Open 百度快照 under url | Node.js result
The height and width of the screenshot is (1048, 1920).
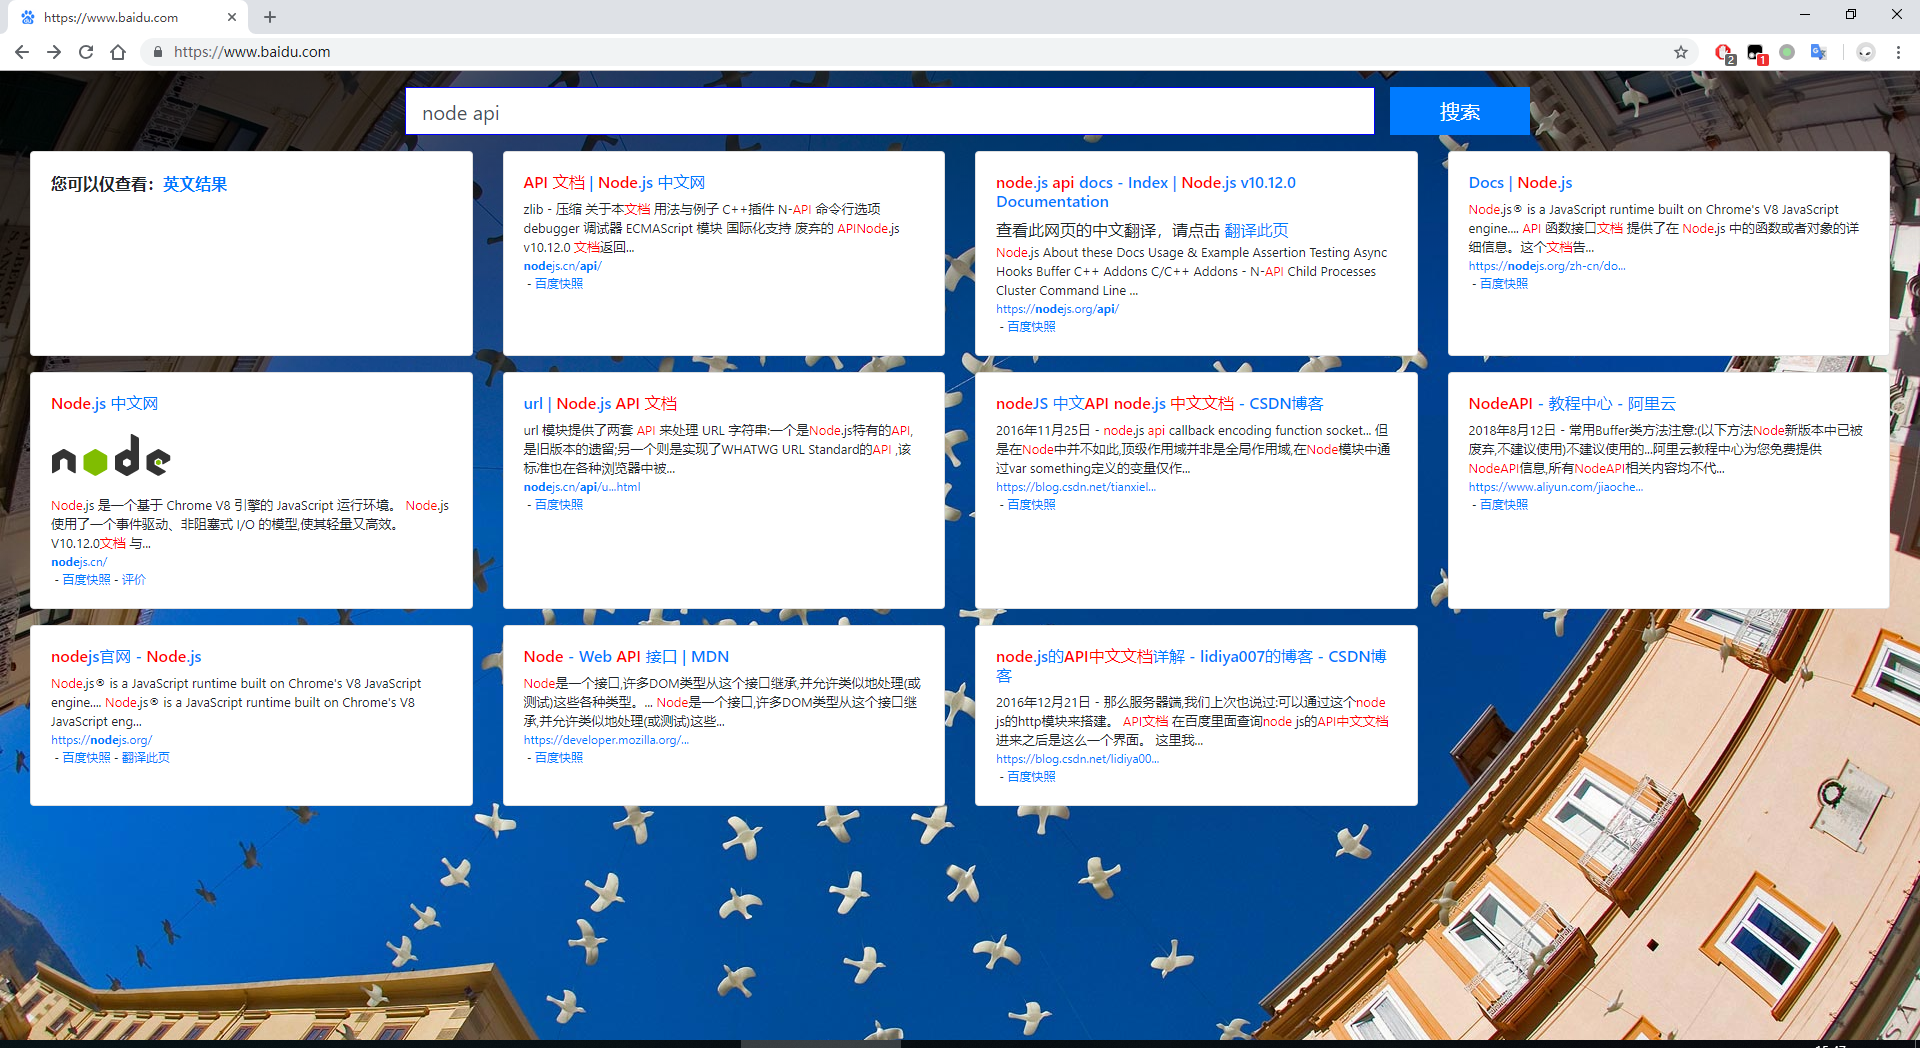[x=558, y=505]
